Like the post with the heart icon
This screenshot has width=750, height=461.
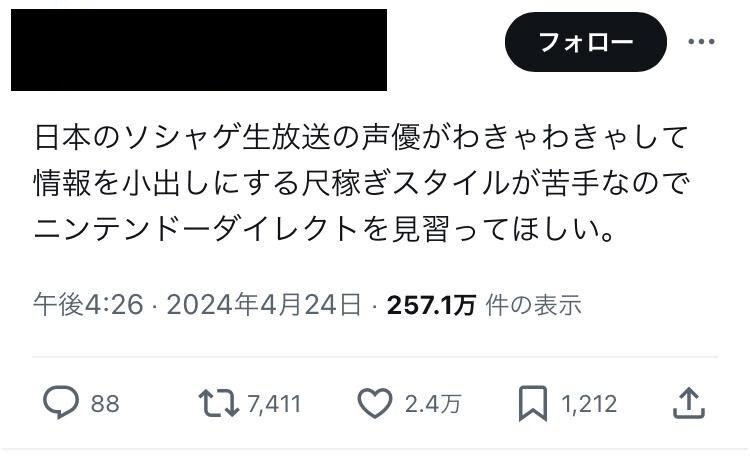(x=375, y=403)
